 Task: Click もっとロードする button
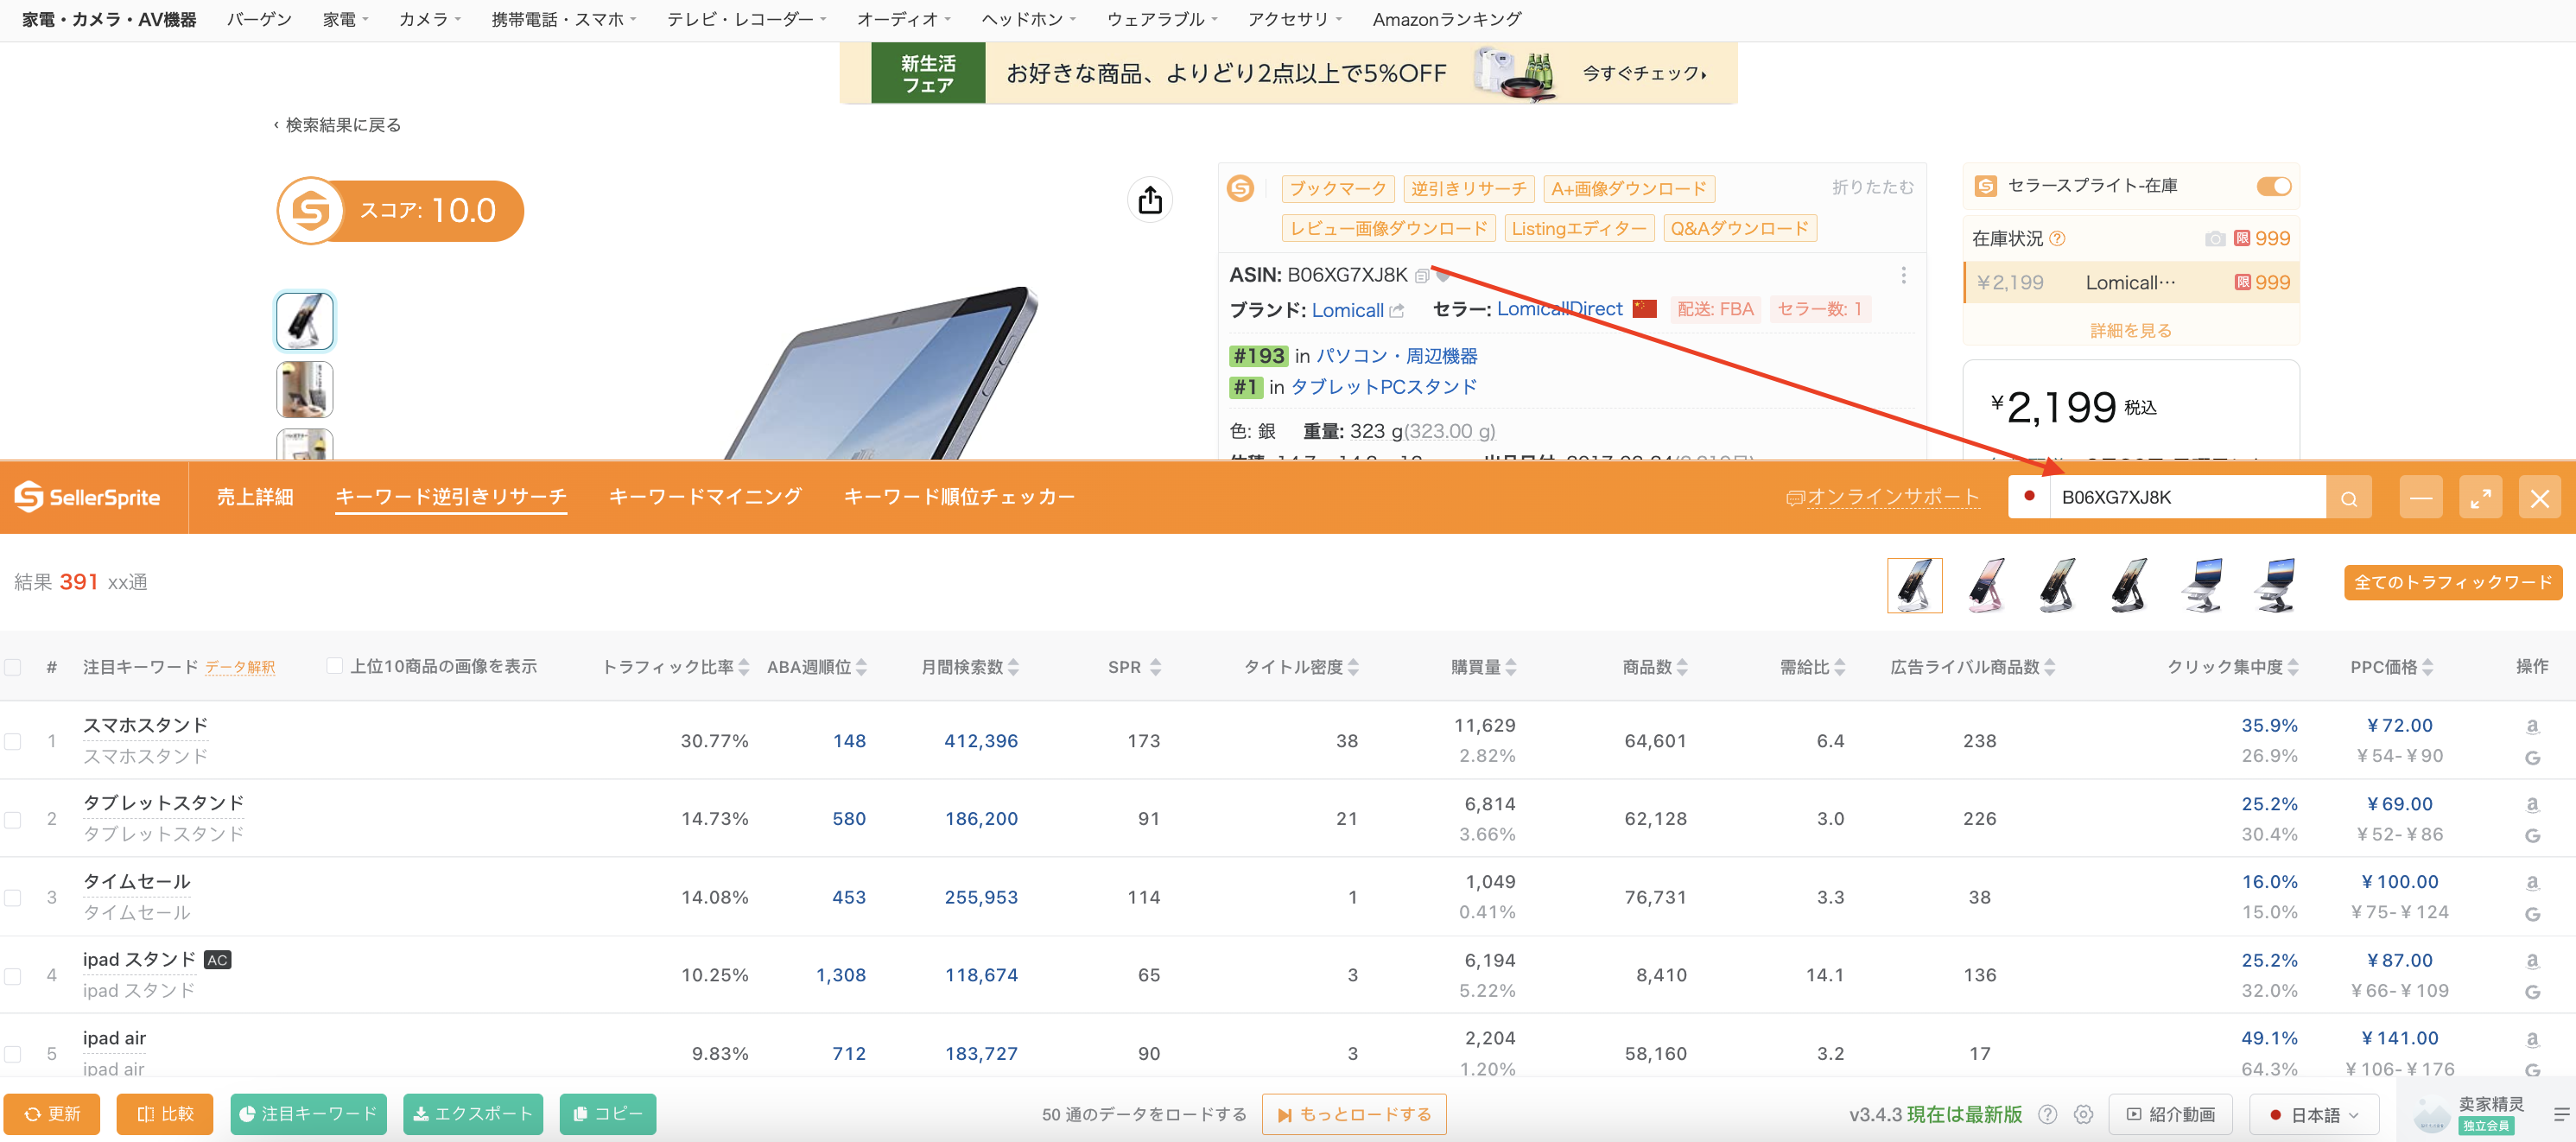click(1354, 1114)
